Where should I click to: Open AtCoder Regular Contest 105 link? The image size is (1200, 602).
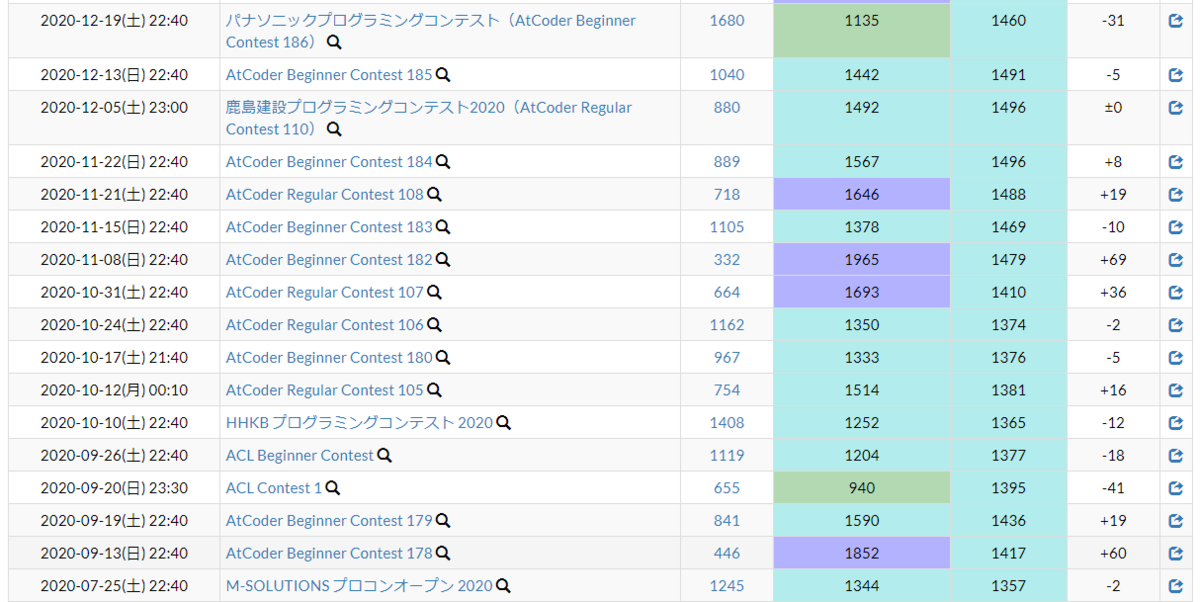(x=325, y=390)
